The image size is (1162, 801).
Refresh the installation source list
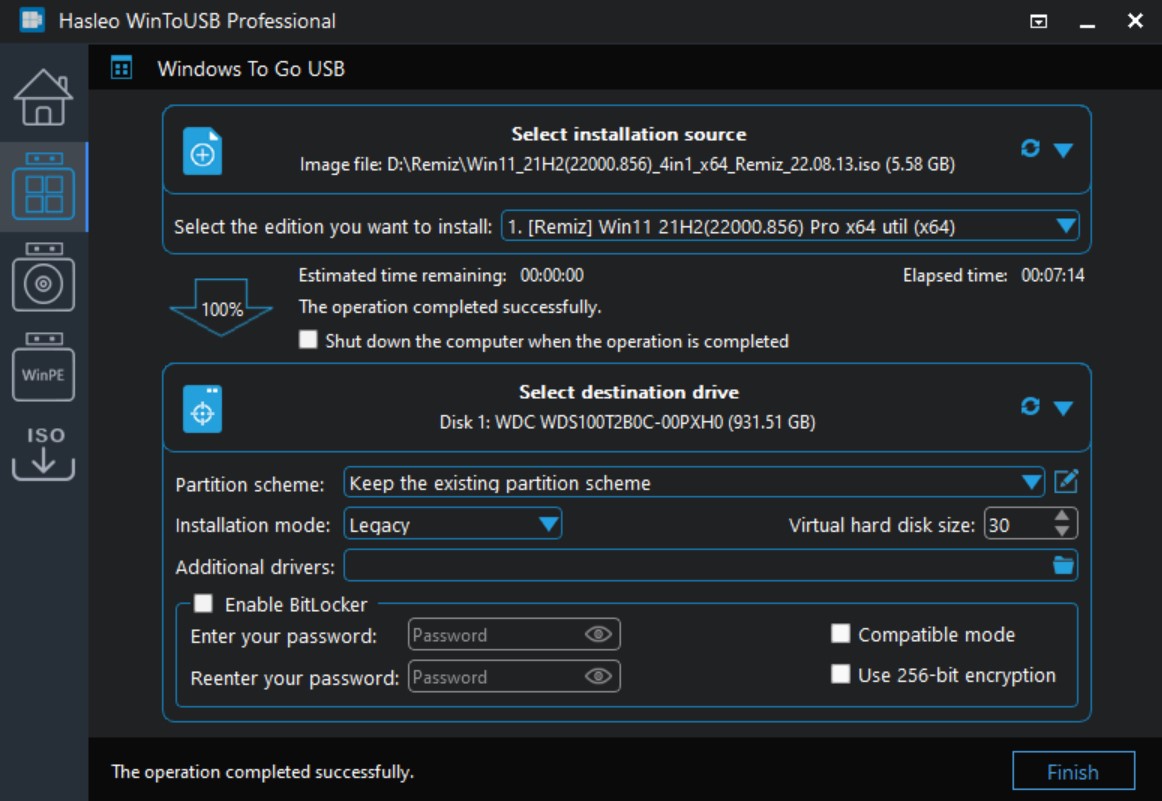[x=1029, y=149]
